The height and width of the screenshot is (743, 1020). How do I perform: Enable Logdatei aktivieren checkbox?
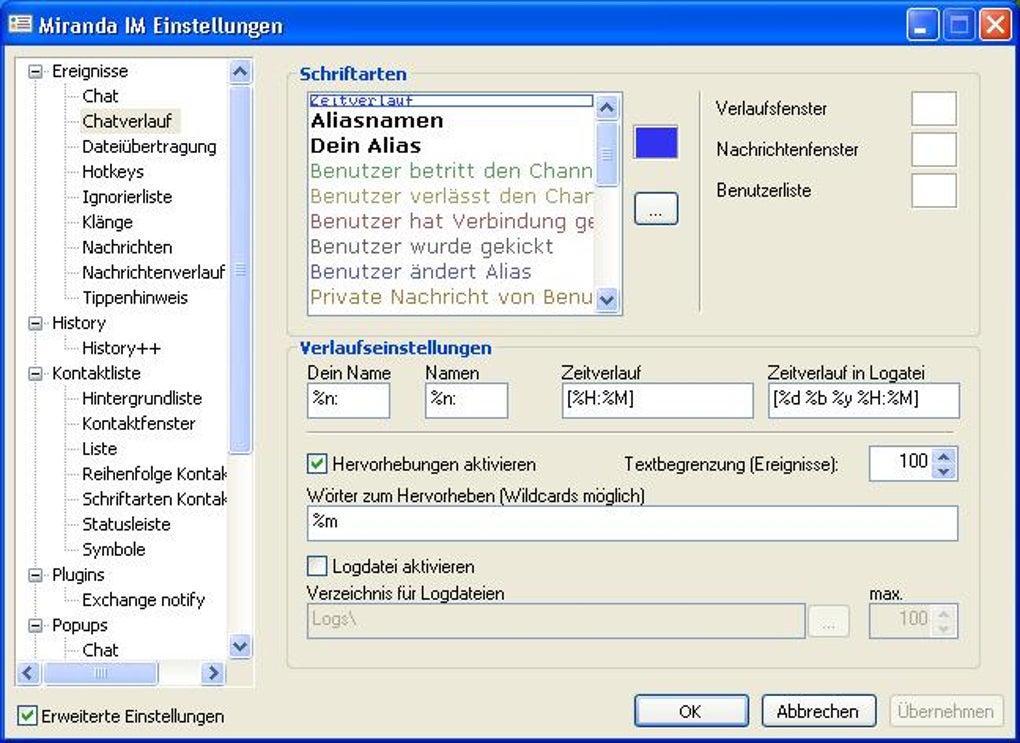(317, 566)
